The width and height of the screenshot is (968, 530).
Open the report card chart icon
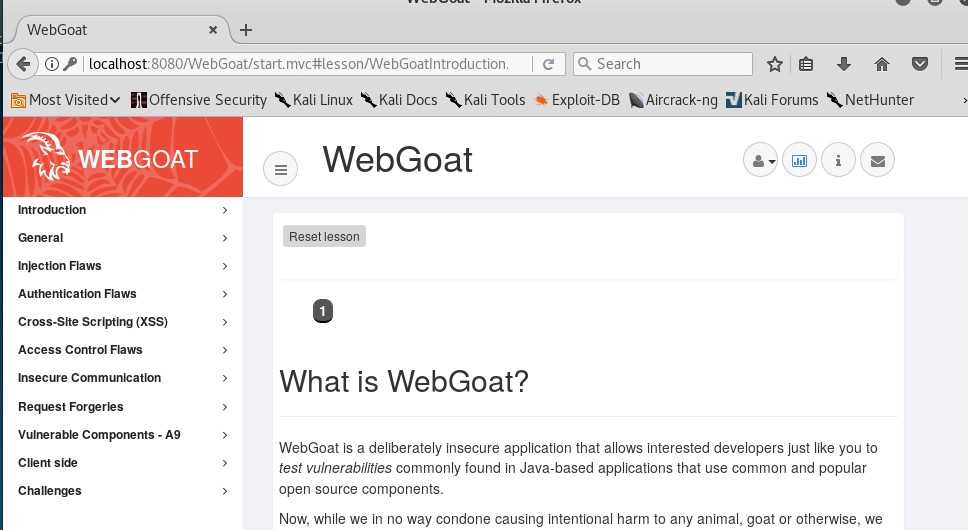click(799, 160)
